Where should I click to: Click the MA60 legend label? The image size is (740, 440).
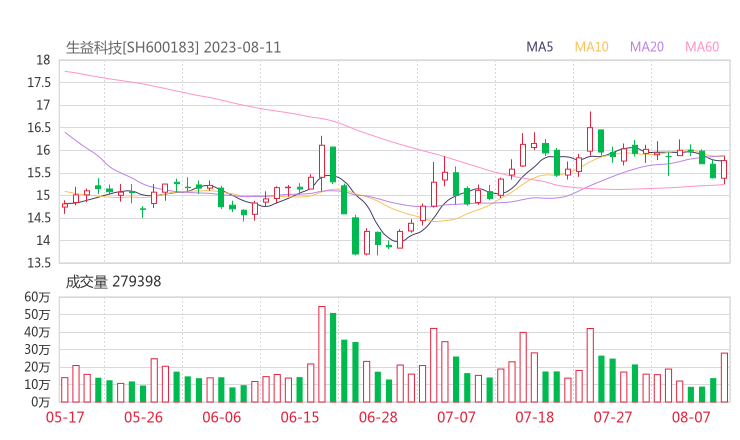(702, 47)
